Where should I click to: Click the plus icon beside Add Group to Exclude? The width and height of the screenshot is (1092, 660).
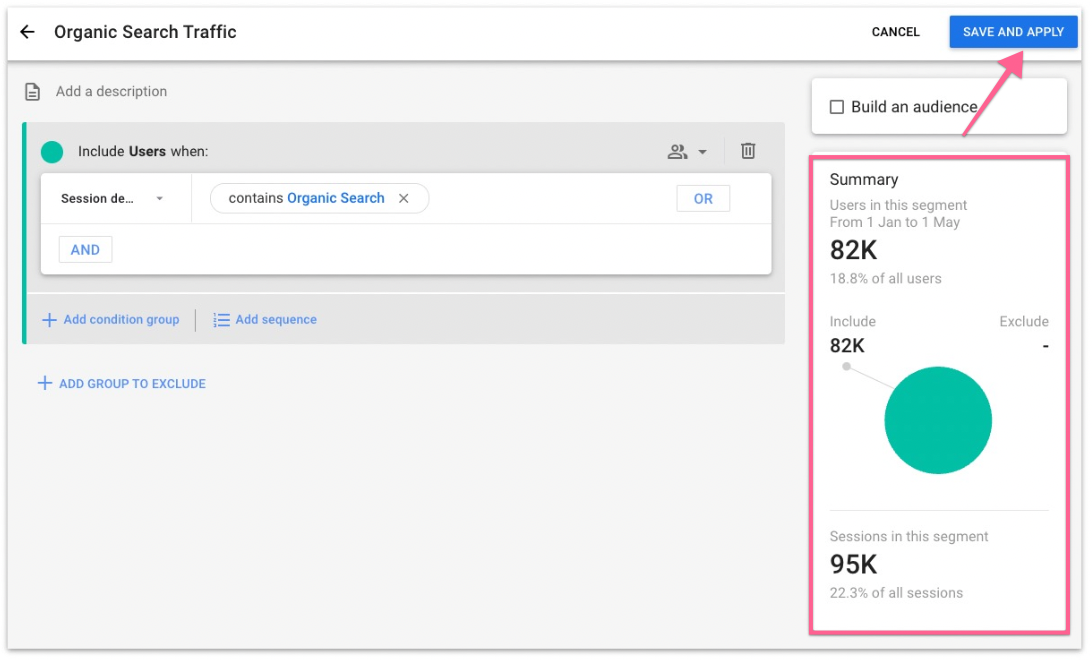tap(44, 383)
